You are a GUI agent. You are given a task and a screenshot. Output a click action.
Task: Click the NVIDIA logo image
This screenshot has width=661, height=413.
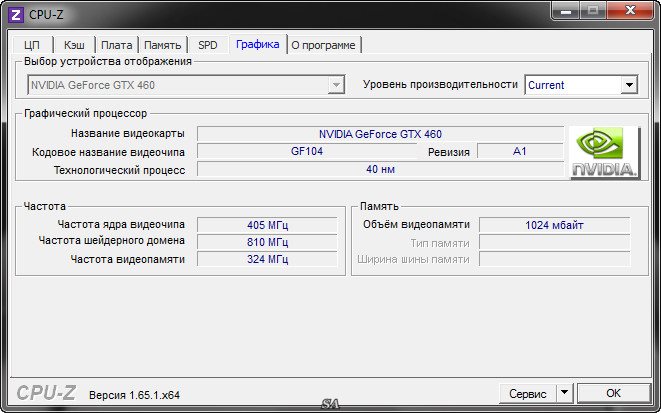point(605,153)
